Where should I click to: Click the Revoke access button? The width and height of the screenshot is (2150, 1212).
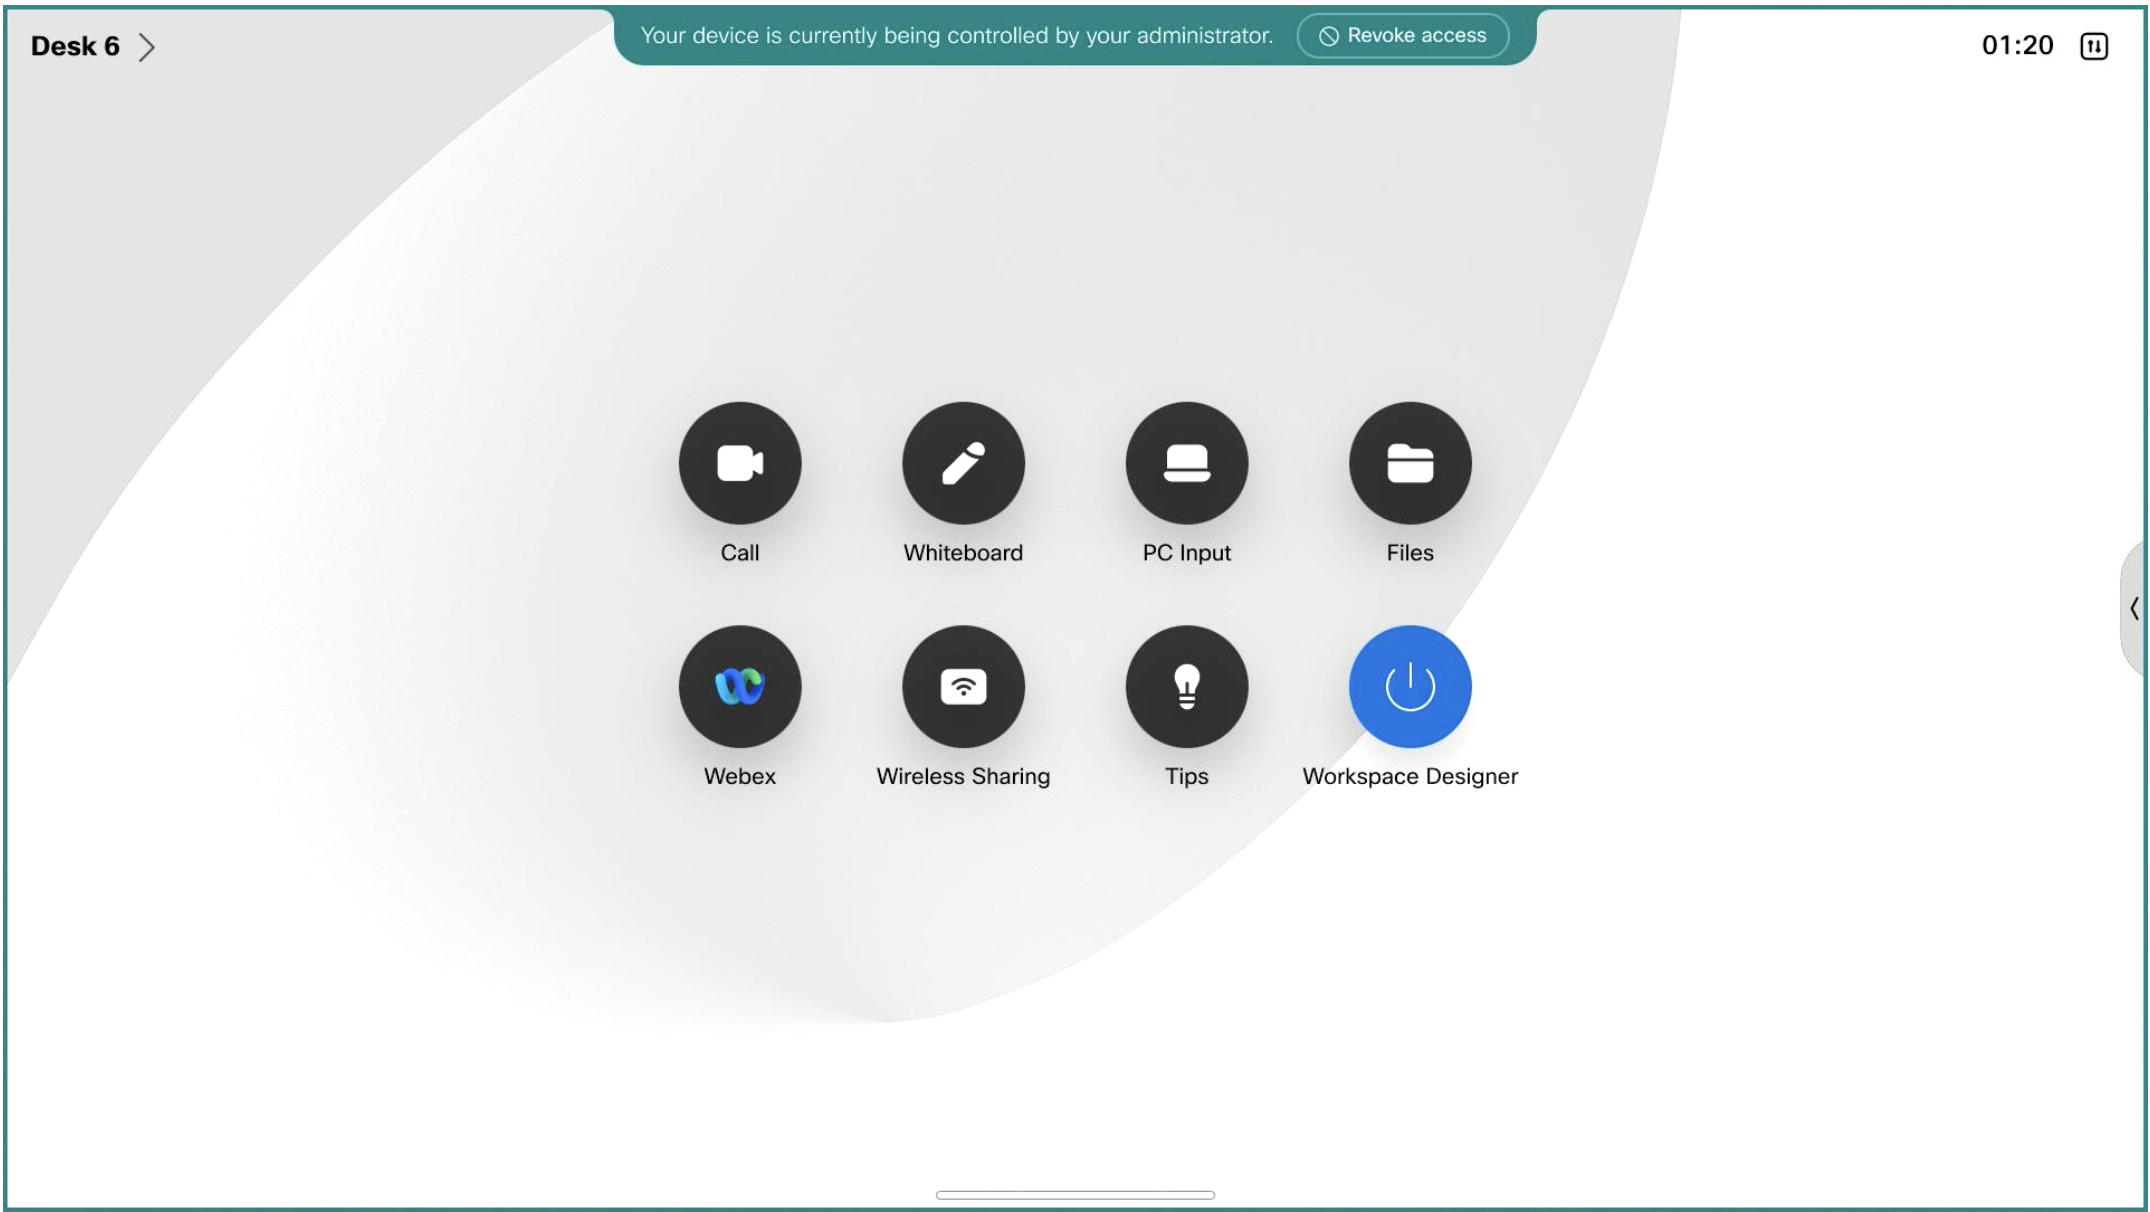(x=1402, y=36)
